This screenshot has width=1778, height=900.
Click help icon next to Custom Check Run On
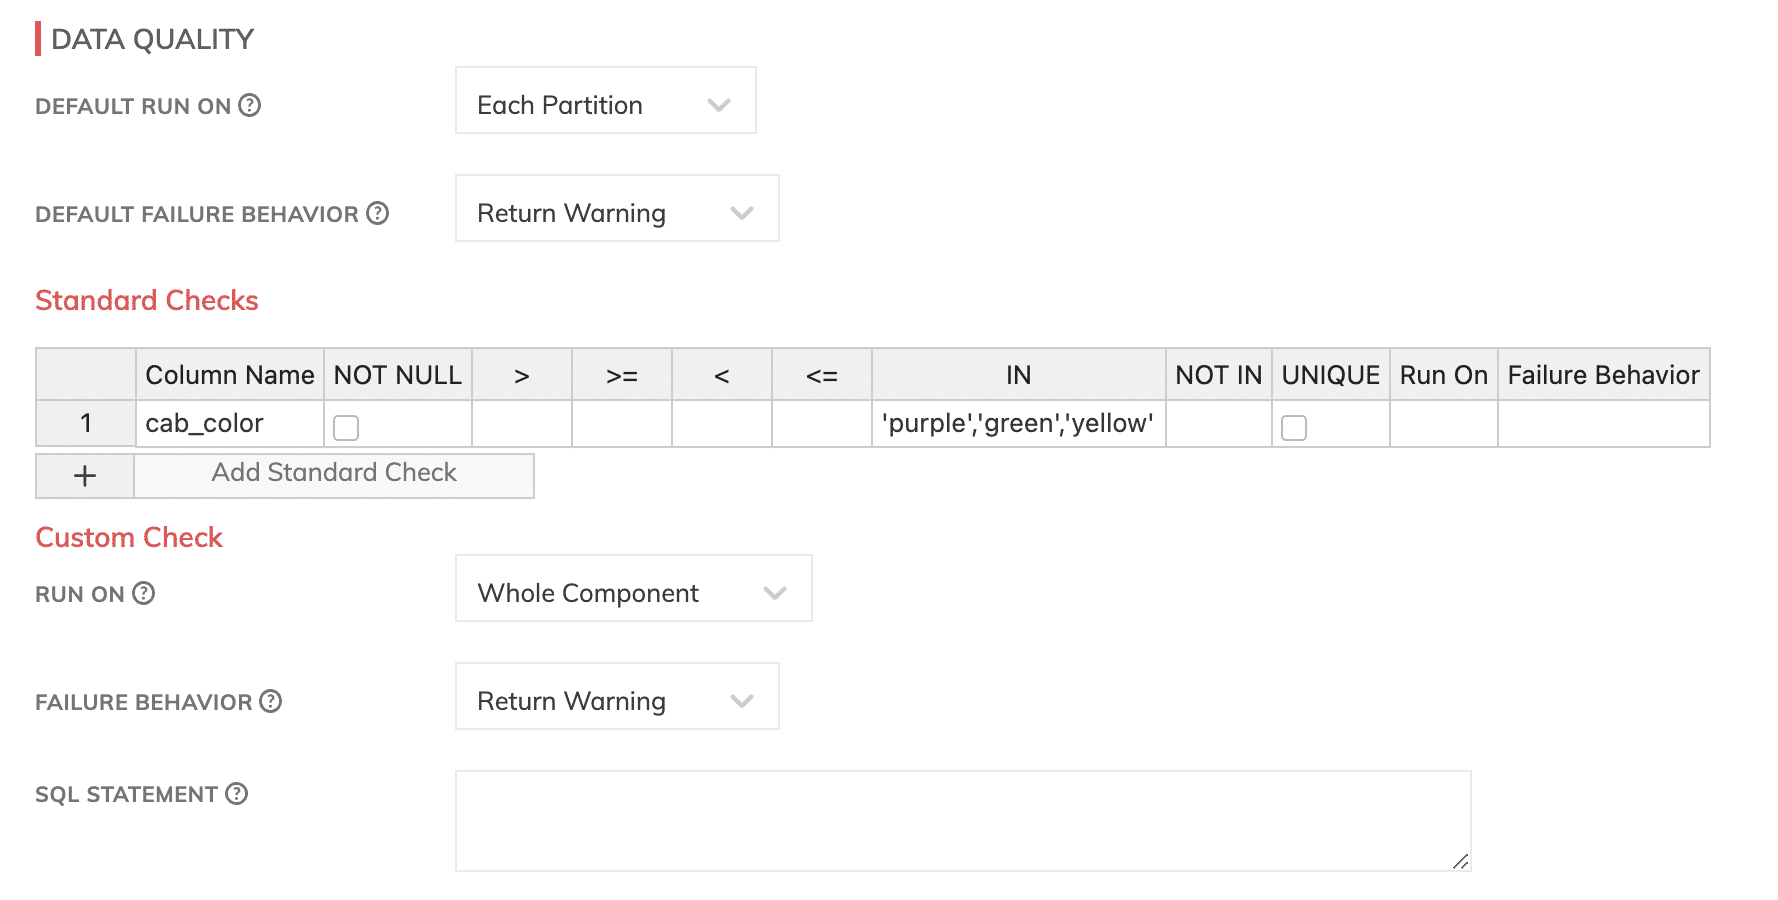pyautogui.click(x=144, y=593)
